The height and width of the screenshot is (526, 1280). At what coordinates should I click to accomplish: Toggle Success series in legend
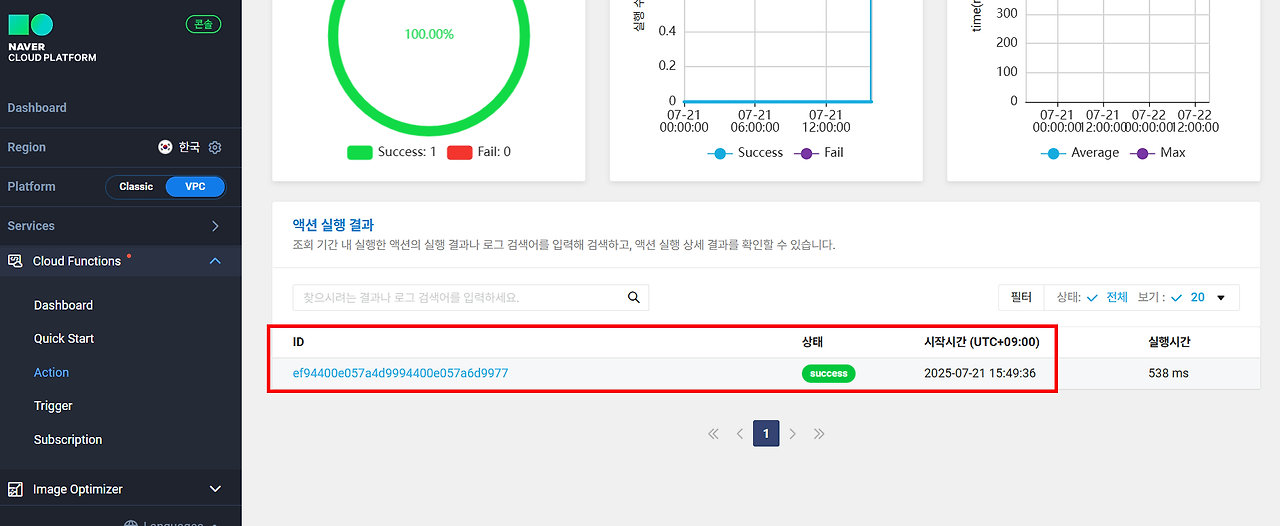745,152
